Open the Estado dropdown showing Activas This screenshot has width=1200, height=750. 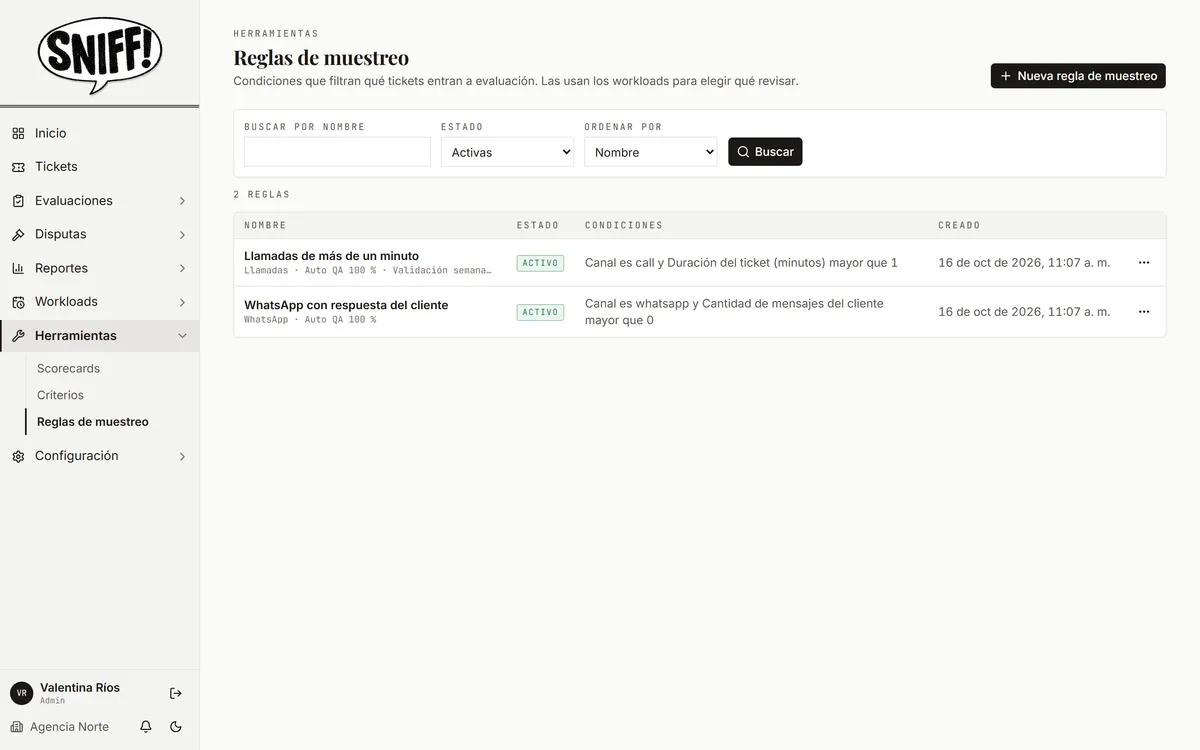tap(507, 152)
